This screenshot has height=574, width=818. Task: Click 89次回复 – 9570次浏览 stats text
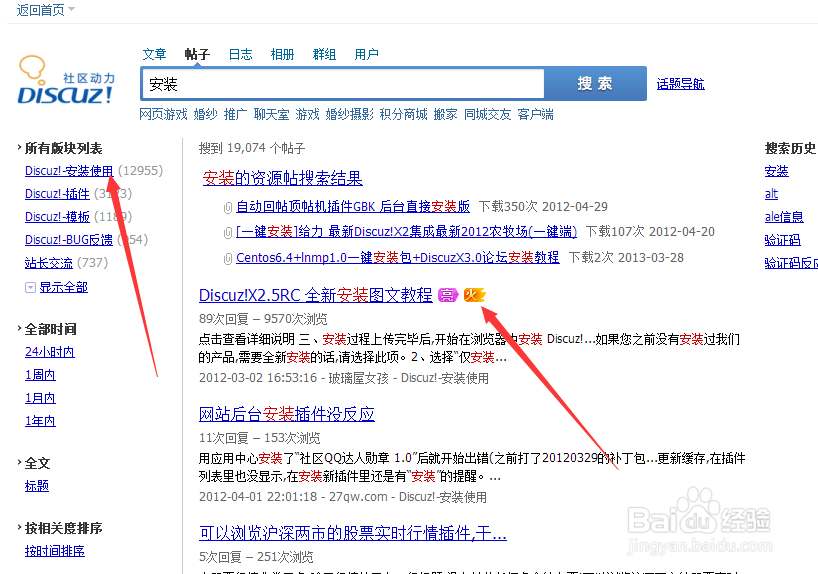pyautogui.click(x=263, y=319)
